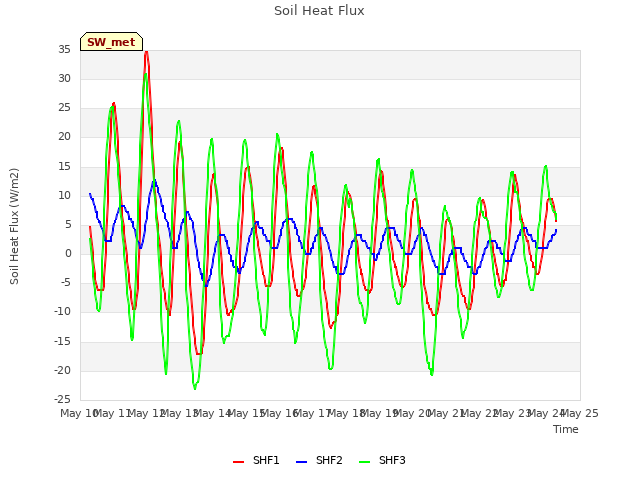640x480 pixels.
Task: Click the 10 y-axis tick label
Action: tap(64, 196)
